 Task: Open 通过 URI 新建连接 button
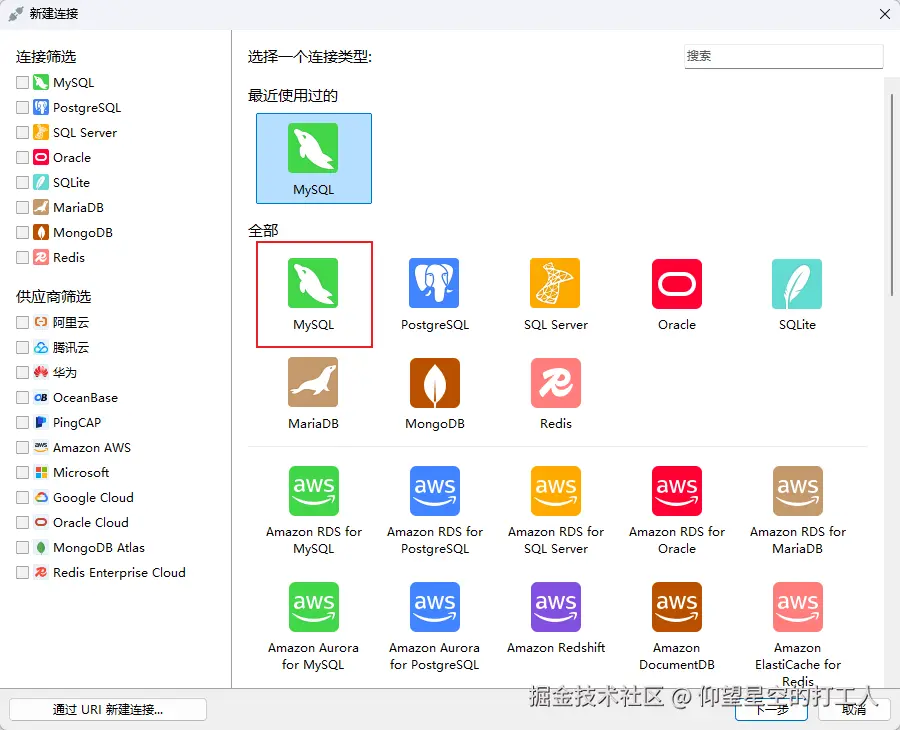click(108, 709)
